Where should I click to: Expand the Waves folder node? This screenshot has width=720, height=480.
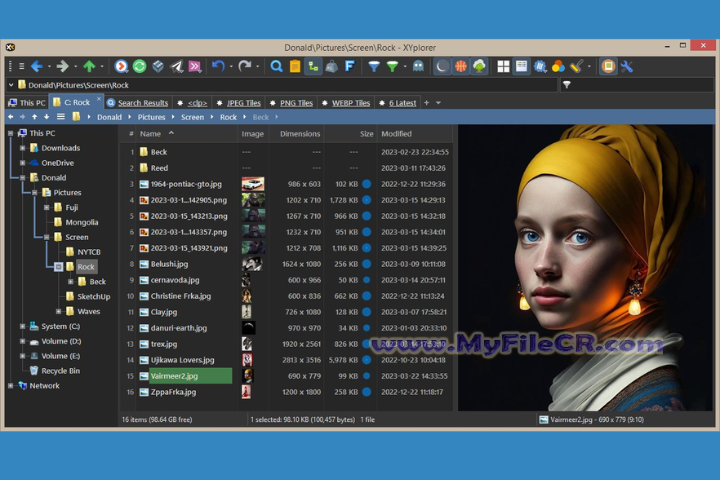[58, 311]
